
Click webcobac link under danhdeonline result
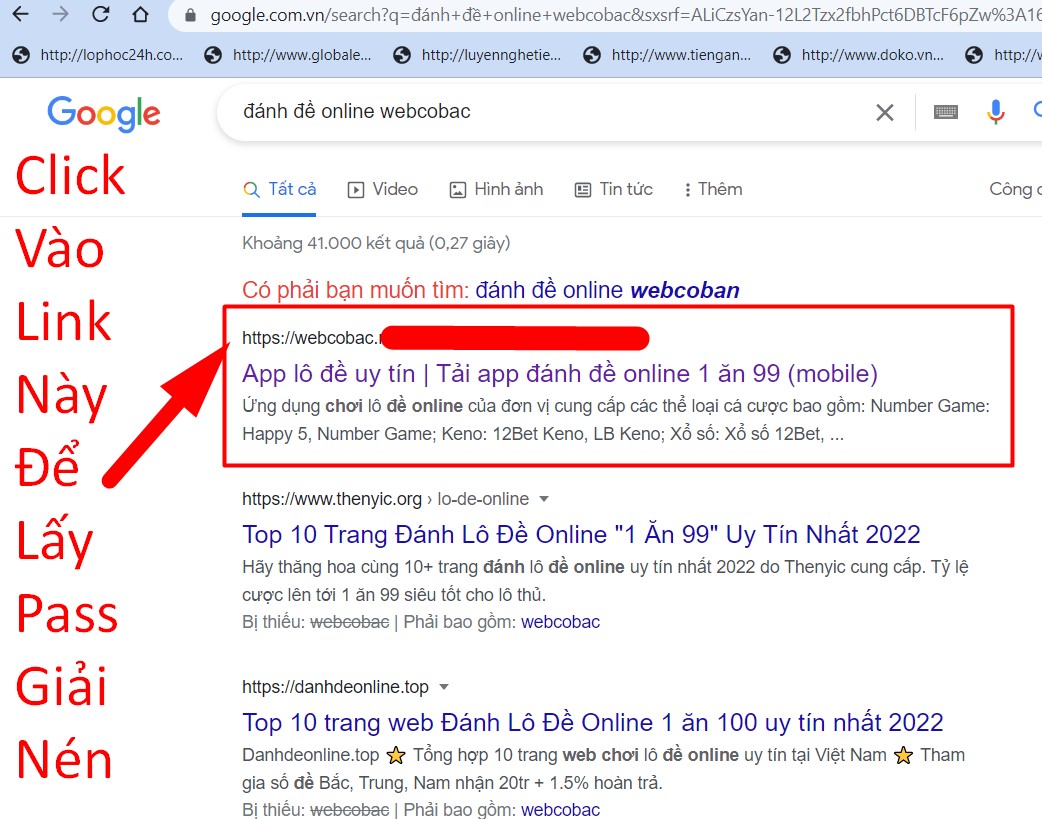tap(560, 810)
